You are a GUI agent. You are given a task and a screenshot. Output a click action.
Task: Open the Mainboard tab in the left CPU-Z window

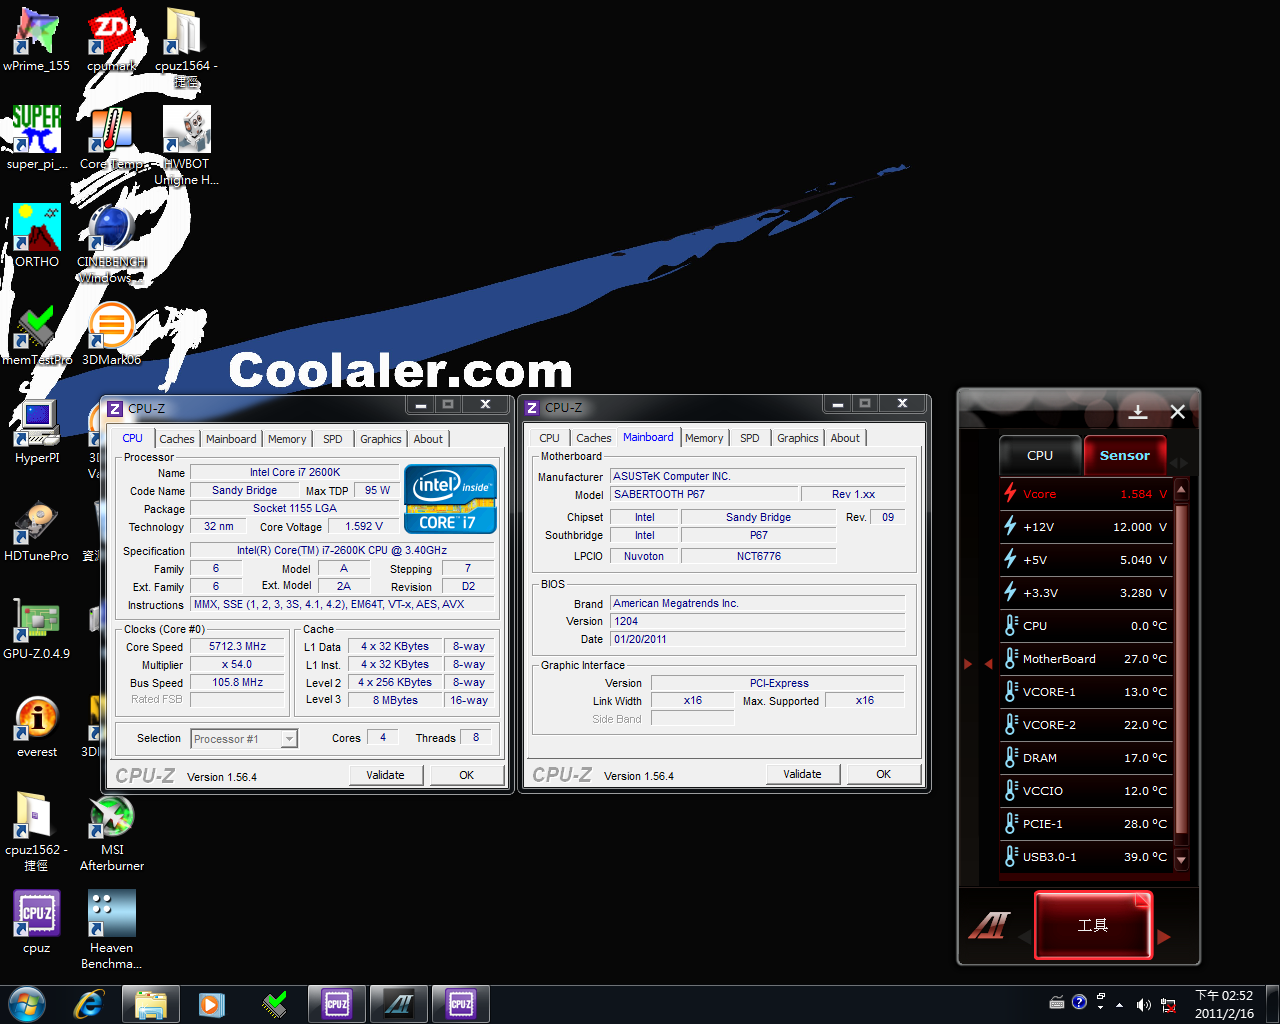(231, 439)
